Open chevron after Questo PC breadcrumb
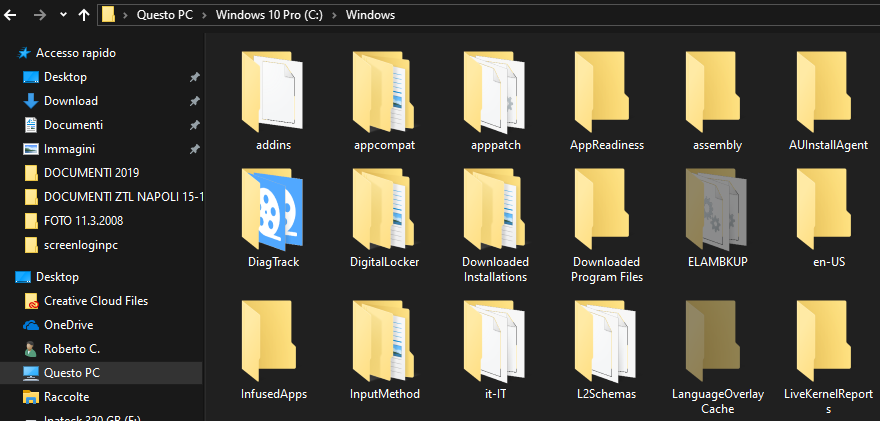Screen dimensions: 880x421 pyautogui.click(x=205, y=15)
